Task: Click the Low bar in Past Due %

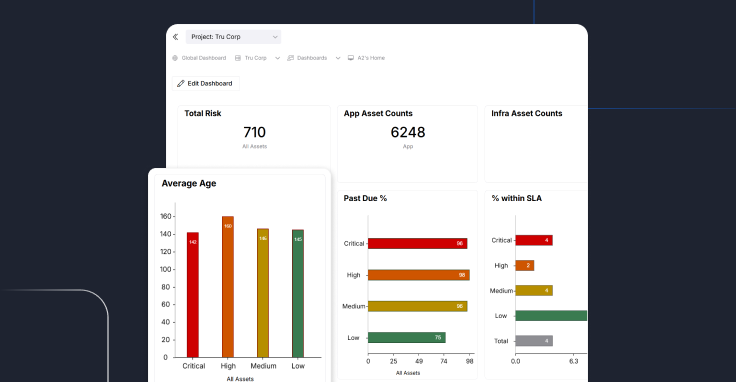Action: pos(406,337)
